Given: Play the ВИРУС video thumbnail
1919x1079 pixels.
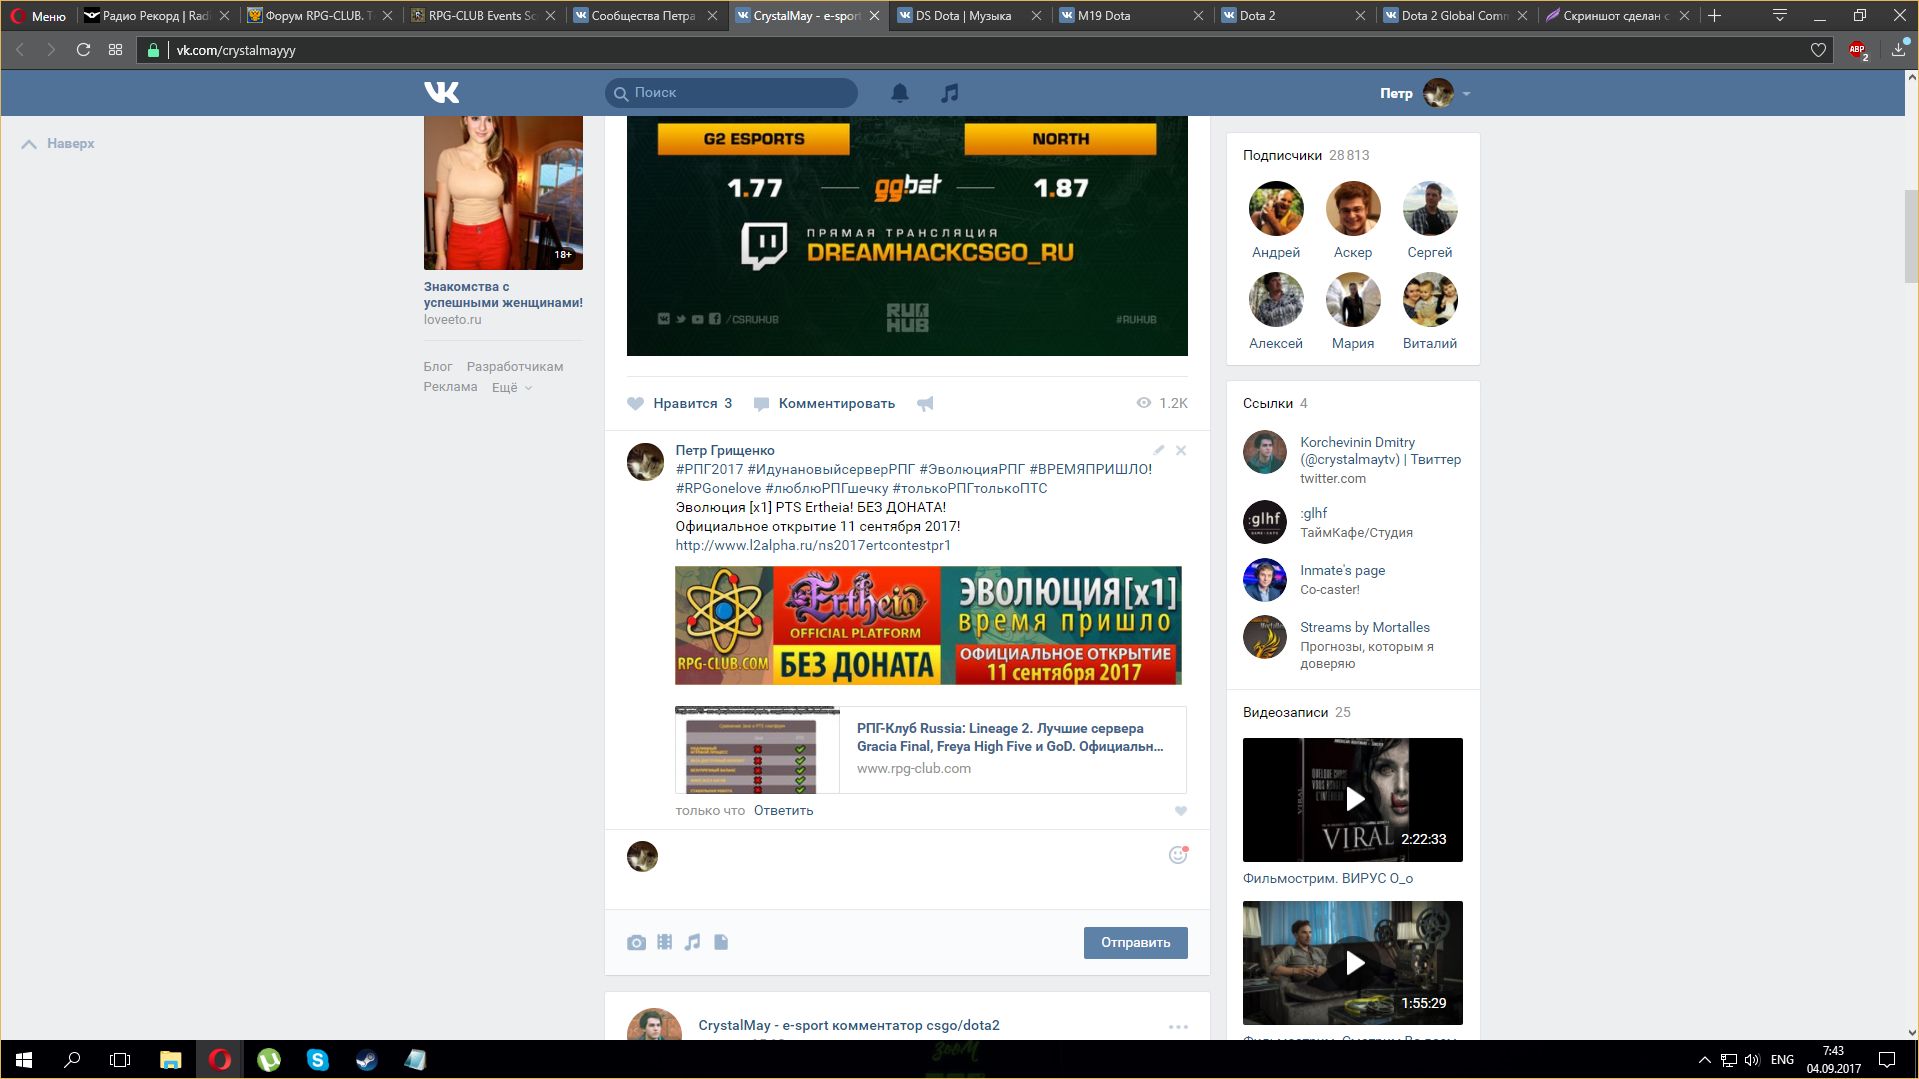Looking at the screenshot, I should tap(1352, 800).
